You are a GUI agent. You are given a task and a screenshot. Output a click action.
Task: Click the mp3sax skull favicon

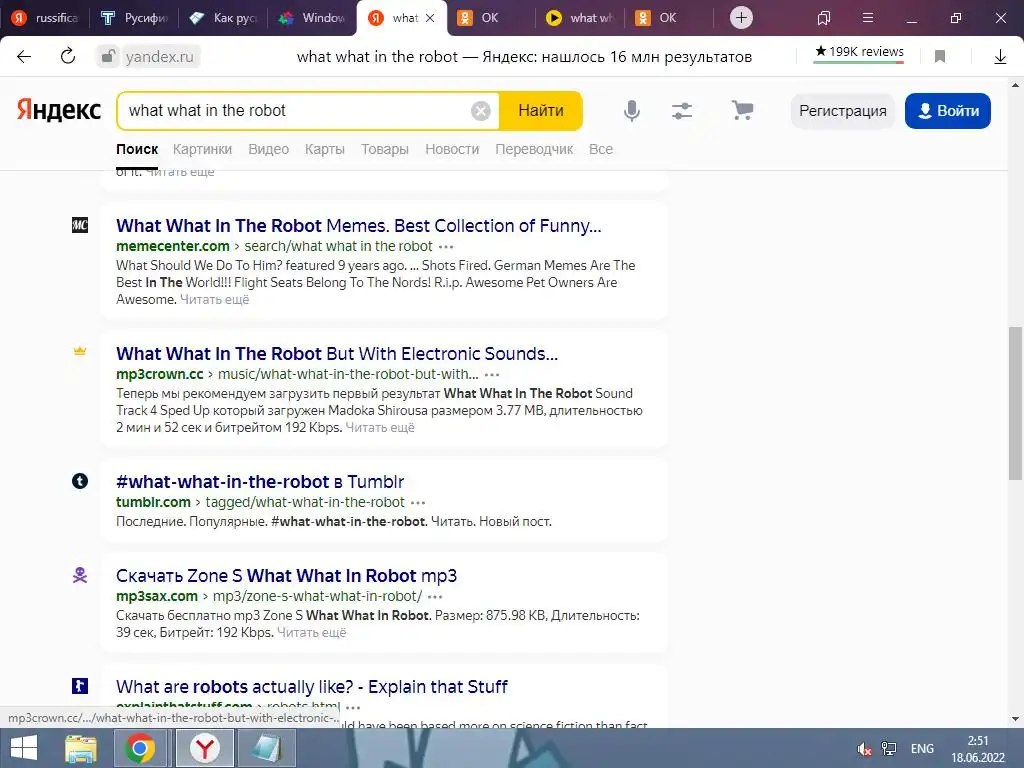click(x=80, y=575)
